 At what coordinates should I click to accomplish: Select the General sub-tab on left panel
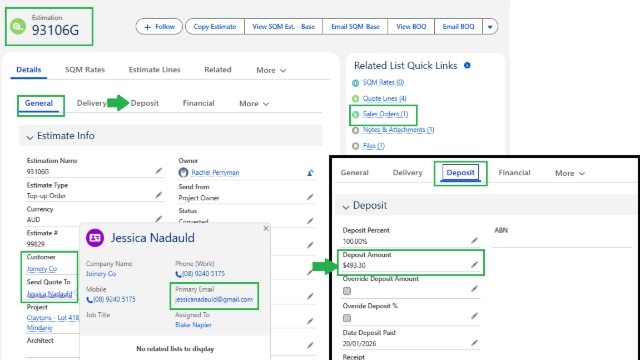[39, 103]
